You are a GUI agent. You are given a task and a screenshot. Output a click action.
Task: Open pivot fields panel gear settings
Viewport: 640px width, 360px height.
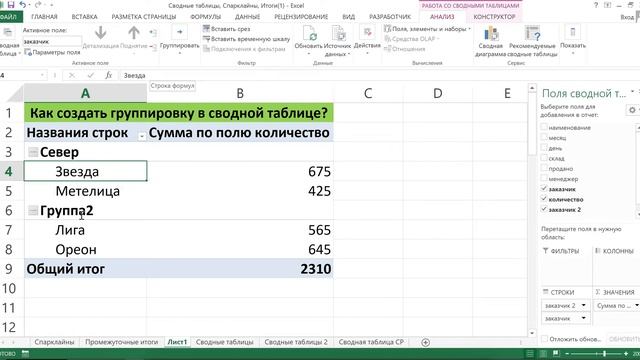[632, 110]
